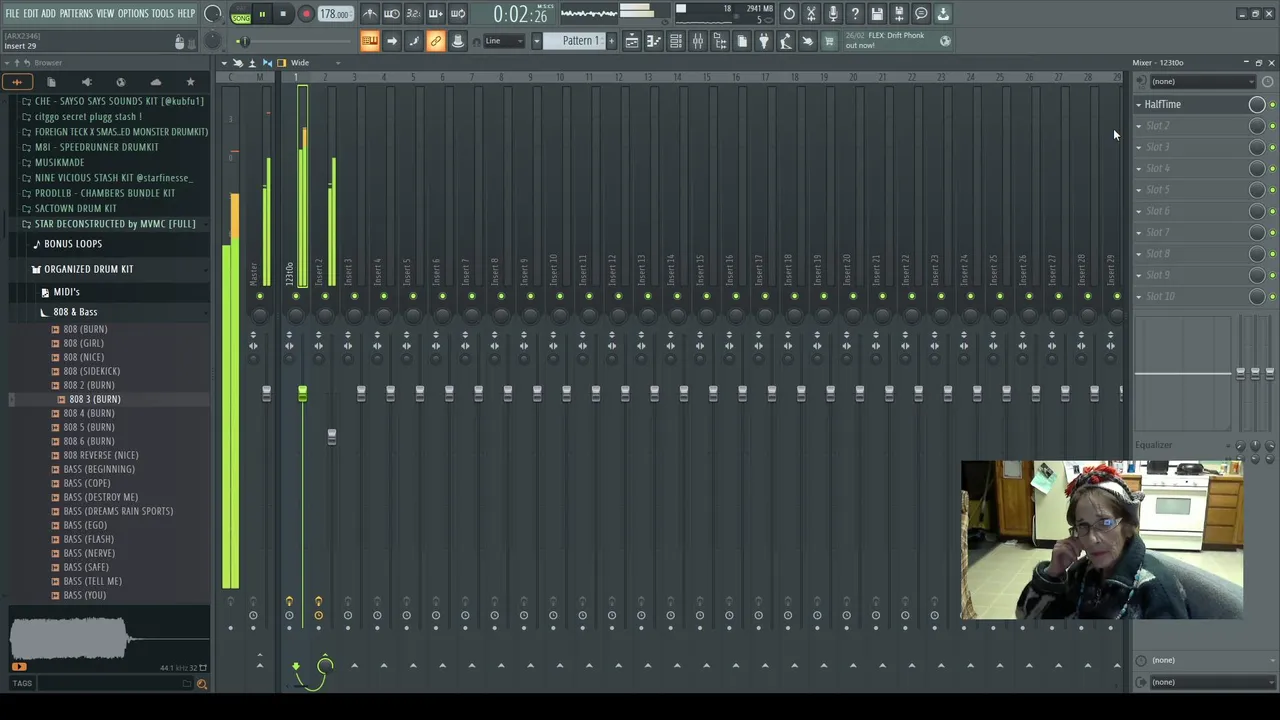Viewport: 1280px width, 720px height.
Task: Click the export/render download icon
Action: pyautogui.click(x=943, y=14)
